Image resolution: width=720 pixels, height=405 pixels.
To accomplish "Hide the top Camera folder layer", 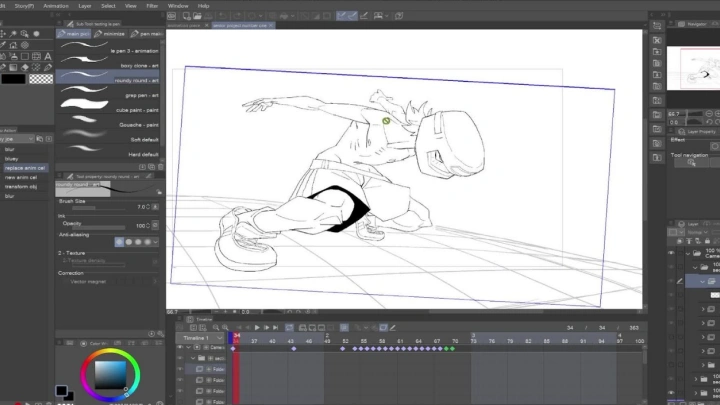I will point(671,253).
